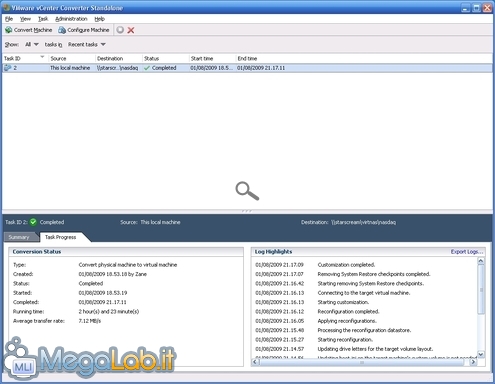The height and width of the screenshot is (384, 495).
Task: Click the 'Customization completed.' log entry
Action: pyautogui.click(x=346, y=265)
